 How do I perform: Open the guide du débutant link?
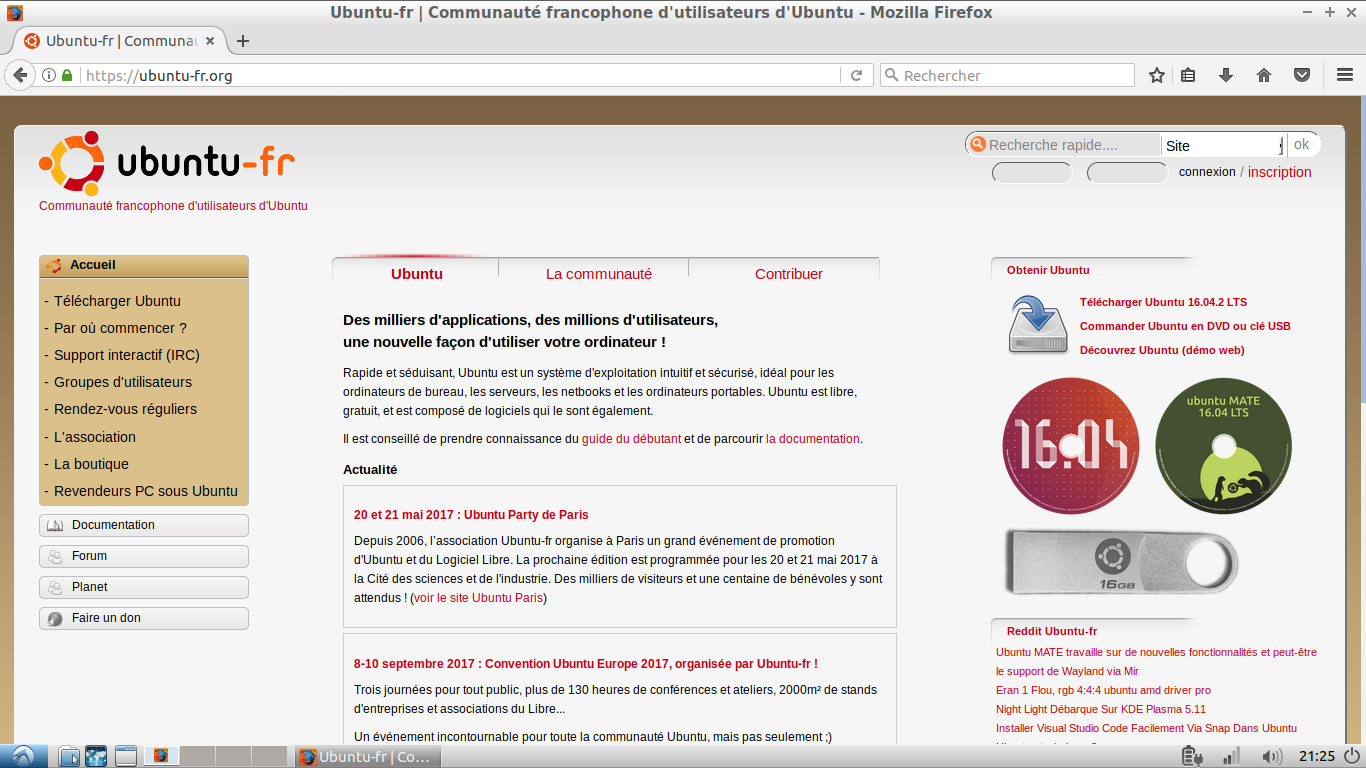pos(631,438)
